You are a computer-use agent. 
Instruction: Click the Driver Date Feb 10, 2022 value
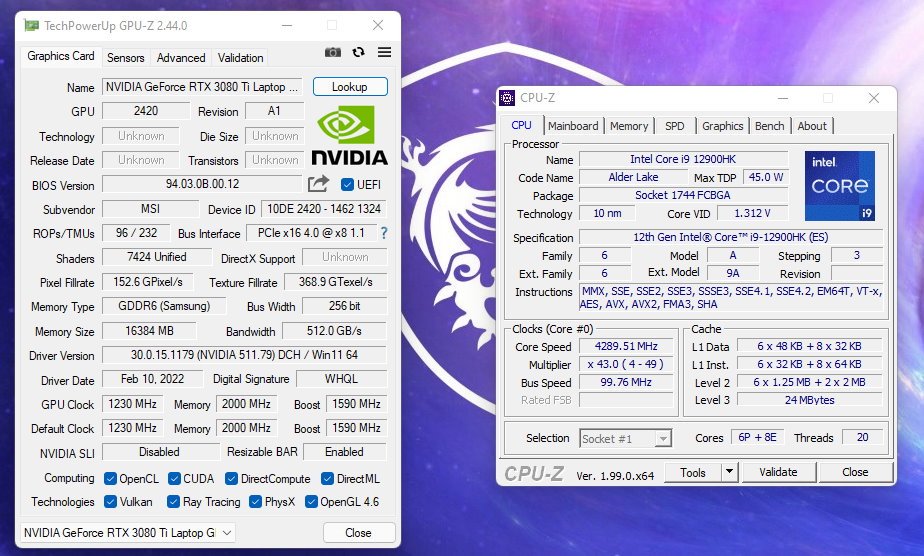pyautogui.click(x=153, y=379)
